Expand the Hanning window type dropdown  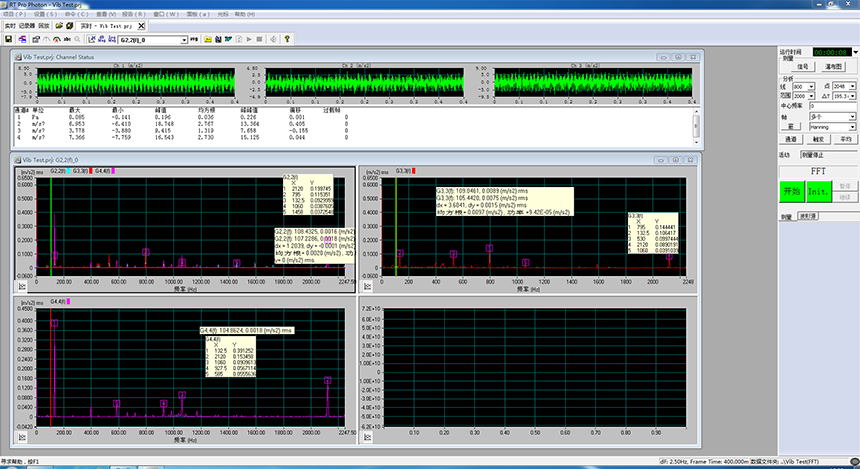(x=851, y=127)
